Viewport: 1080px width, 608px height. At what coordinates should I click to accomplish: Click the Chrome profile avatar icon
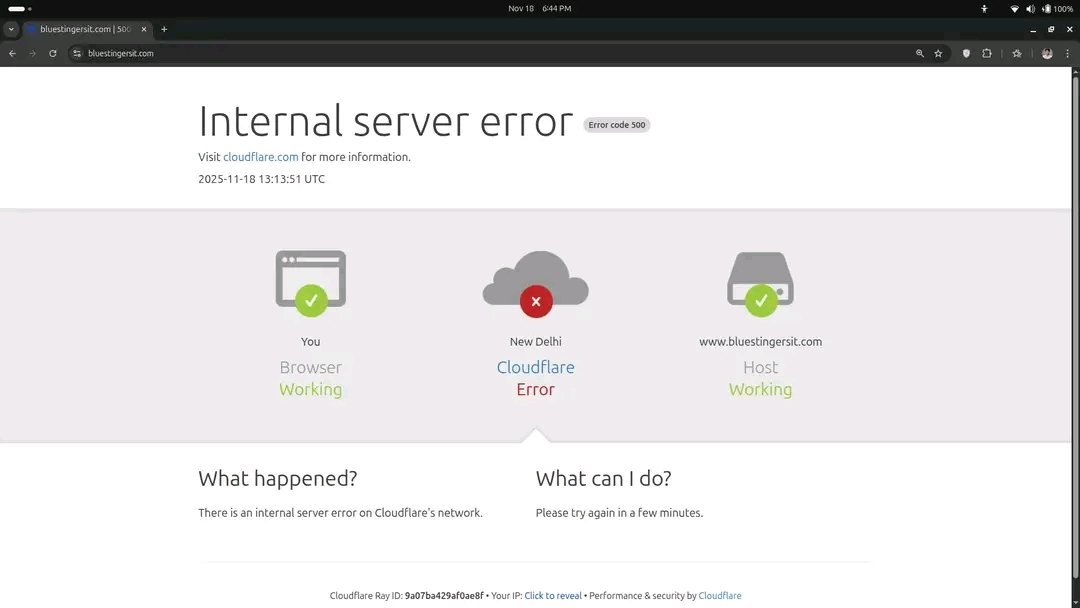click(1046, 53)
